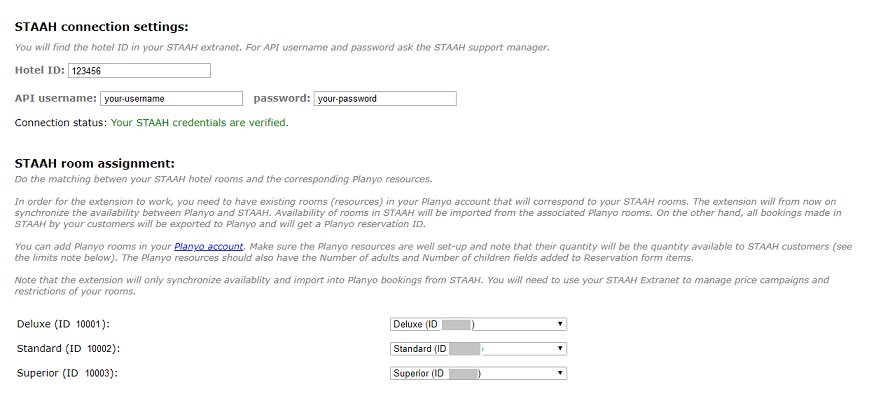Click the hotel ID extranet hint text
This screenshot has height=394, width=877.
point(282,48)
